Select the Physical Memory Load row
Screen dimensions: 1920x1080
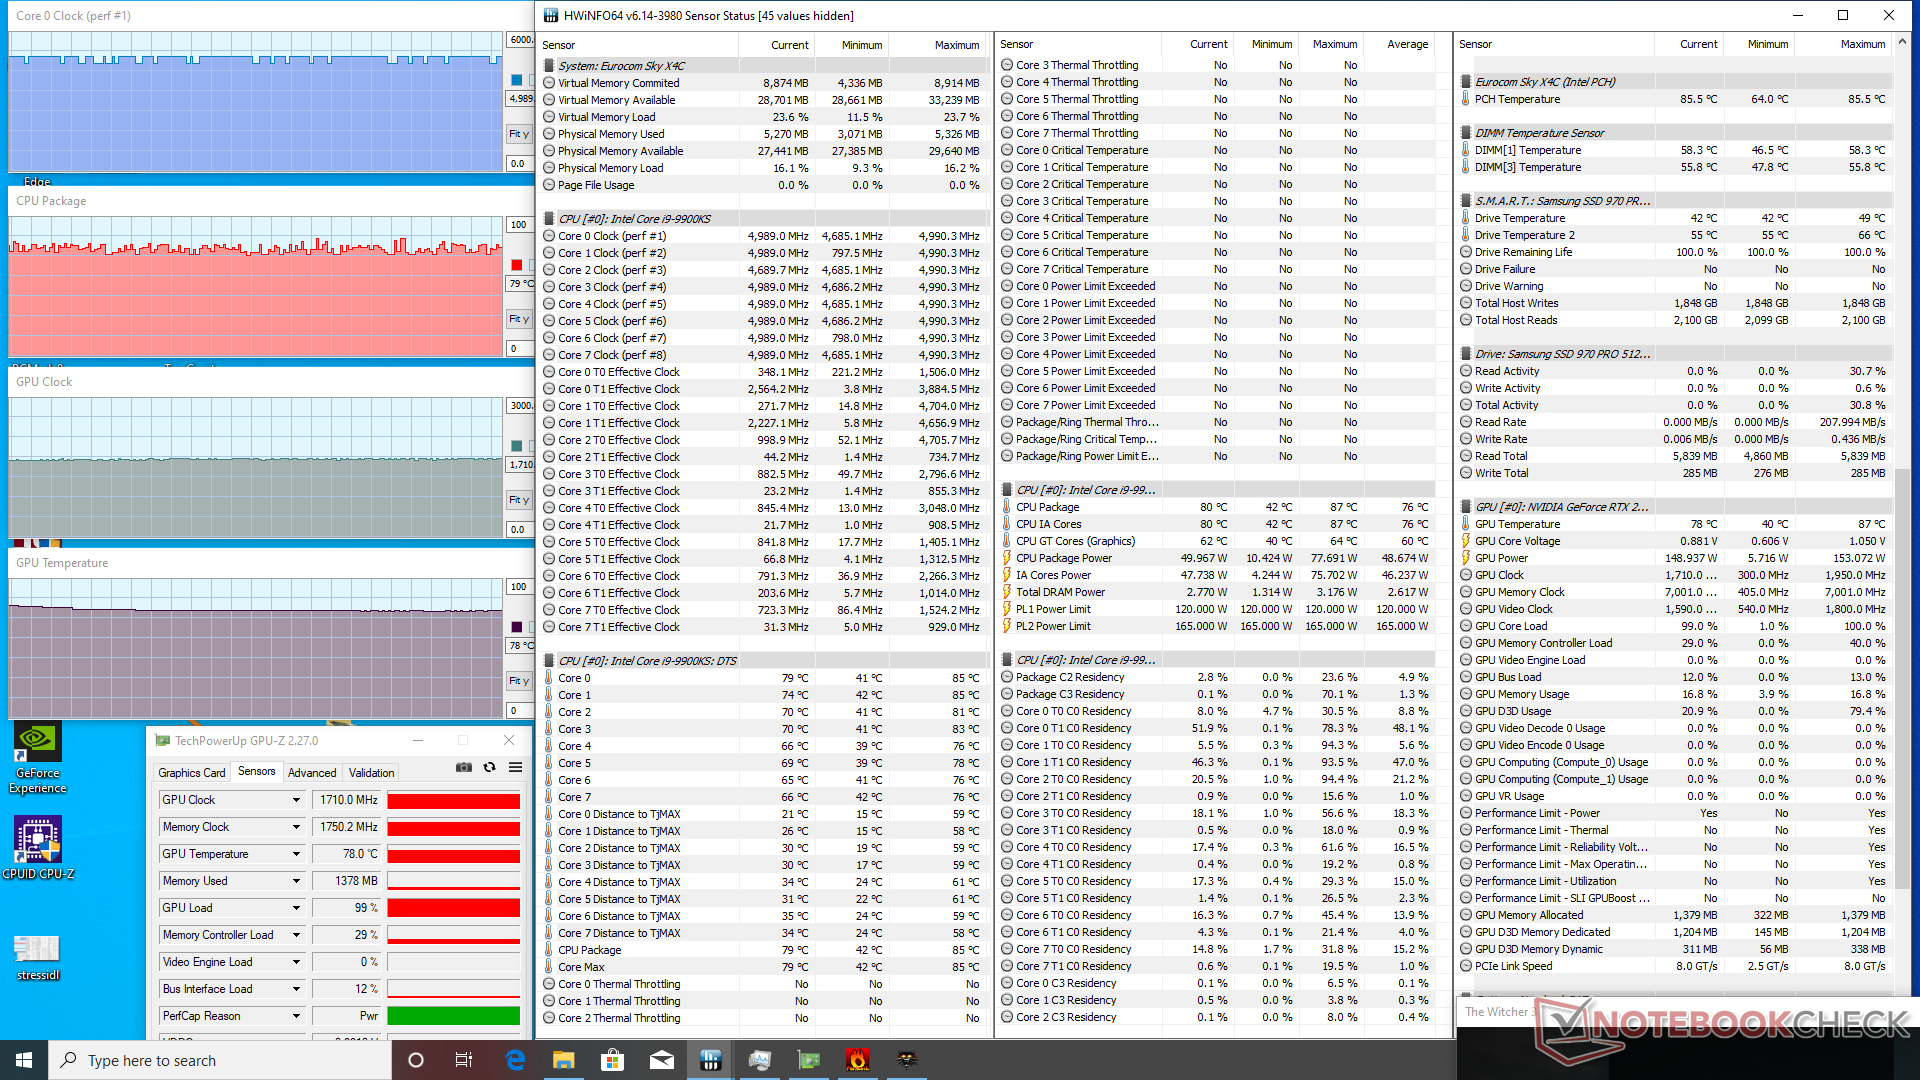(x=765, y=168)
